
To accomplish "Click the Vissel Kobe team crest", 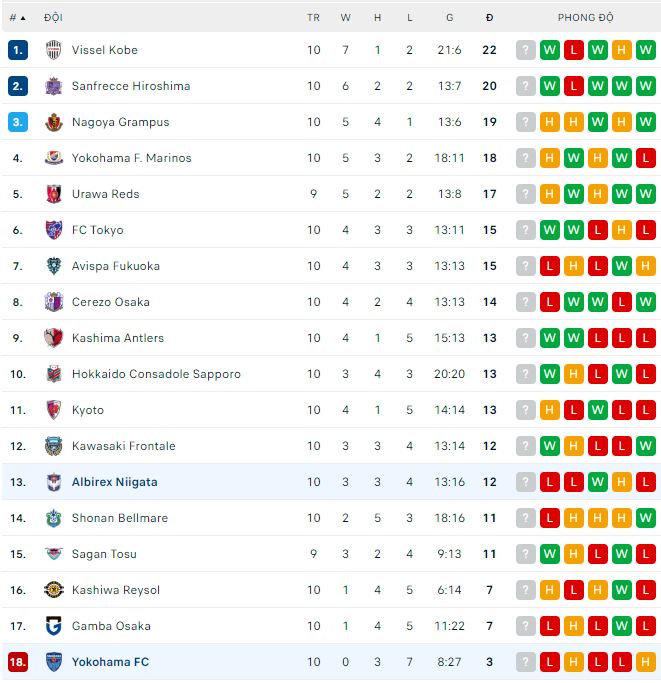I will click(x=54, y=50).
